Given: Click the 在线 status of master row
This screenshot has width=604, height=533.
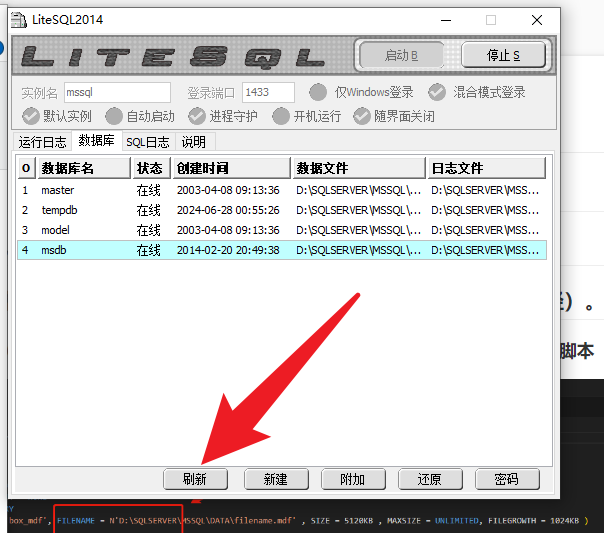Looking at the screenshot, I should (x=148, y=190).
